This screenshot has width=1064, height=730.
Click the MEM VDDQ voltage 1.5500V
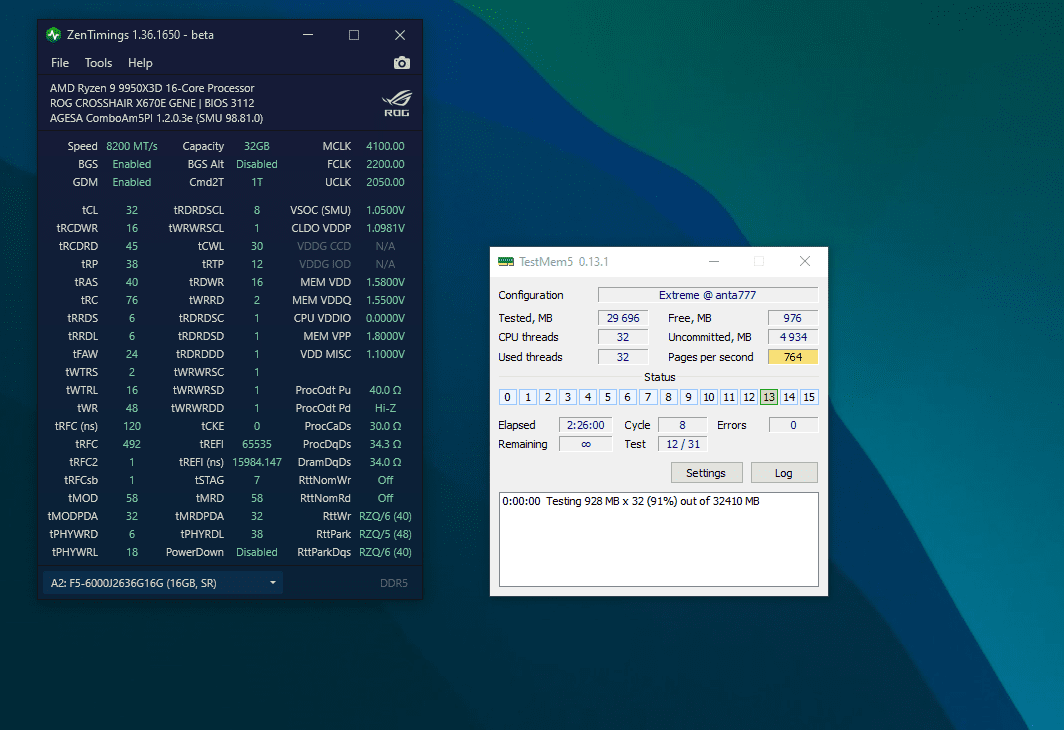click(385, 300)
